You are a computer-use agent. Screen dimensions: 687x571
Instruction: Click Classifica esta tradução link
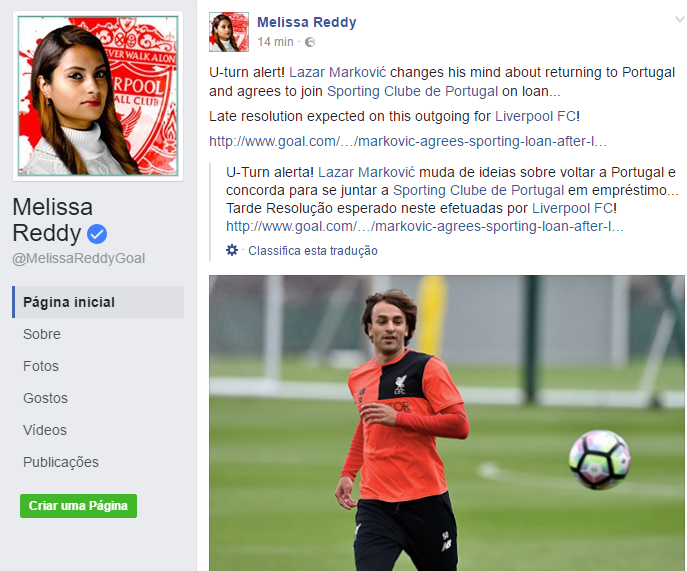tap(313, 251)
